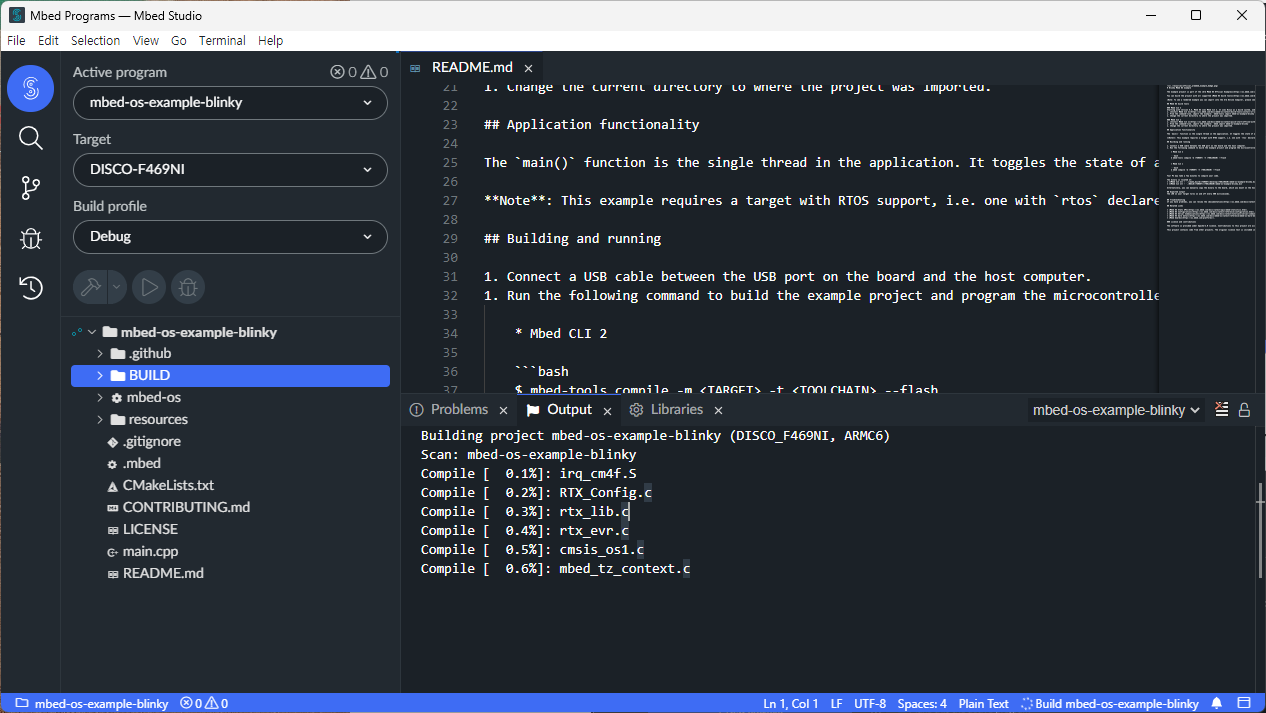The image size is (1266, 713).
Task: Open the Edit menu
Action: pyautogui.click(x=48, y=40)
